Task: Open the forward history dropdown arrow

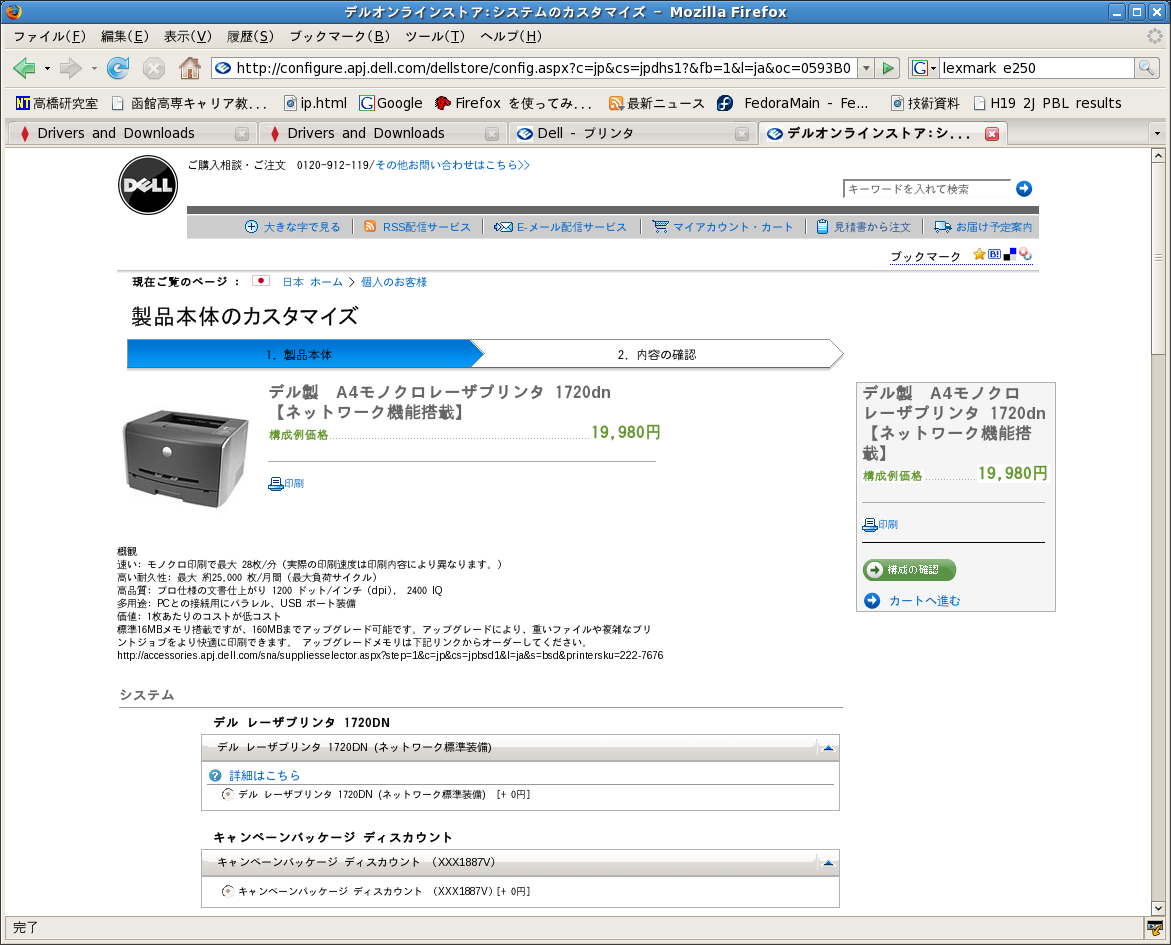Action: pyautogui.click(x=93, y=68)
